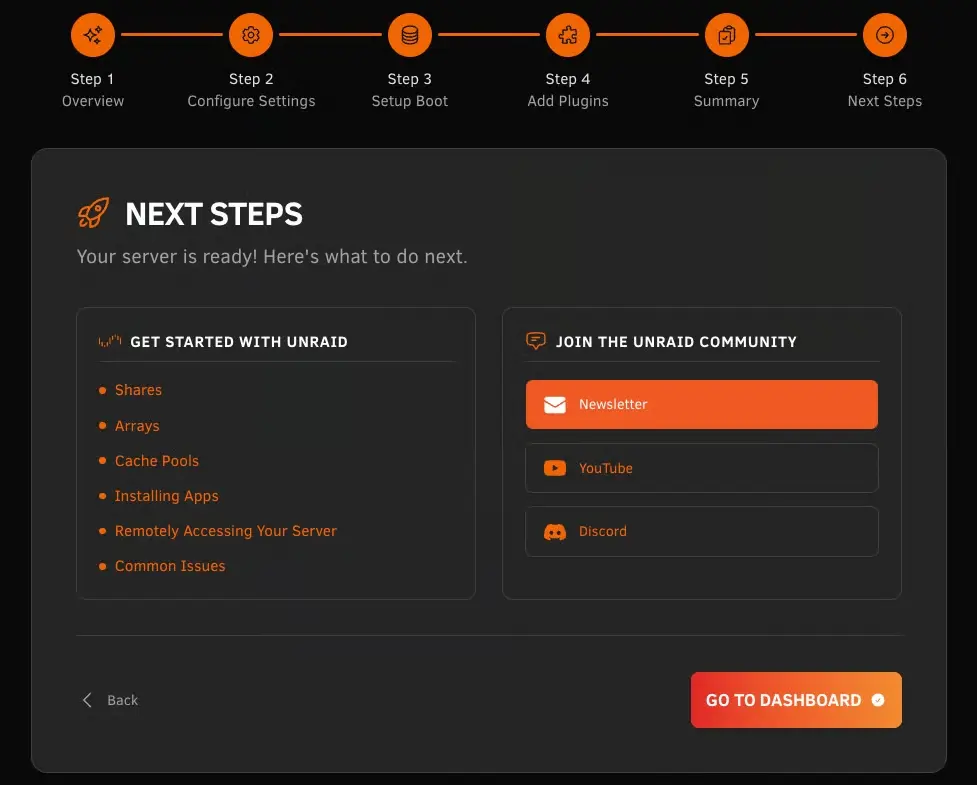Click the checkmark icon on Go To Dashboard
The image size is (977, 785).
(878, 700)
